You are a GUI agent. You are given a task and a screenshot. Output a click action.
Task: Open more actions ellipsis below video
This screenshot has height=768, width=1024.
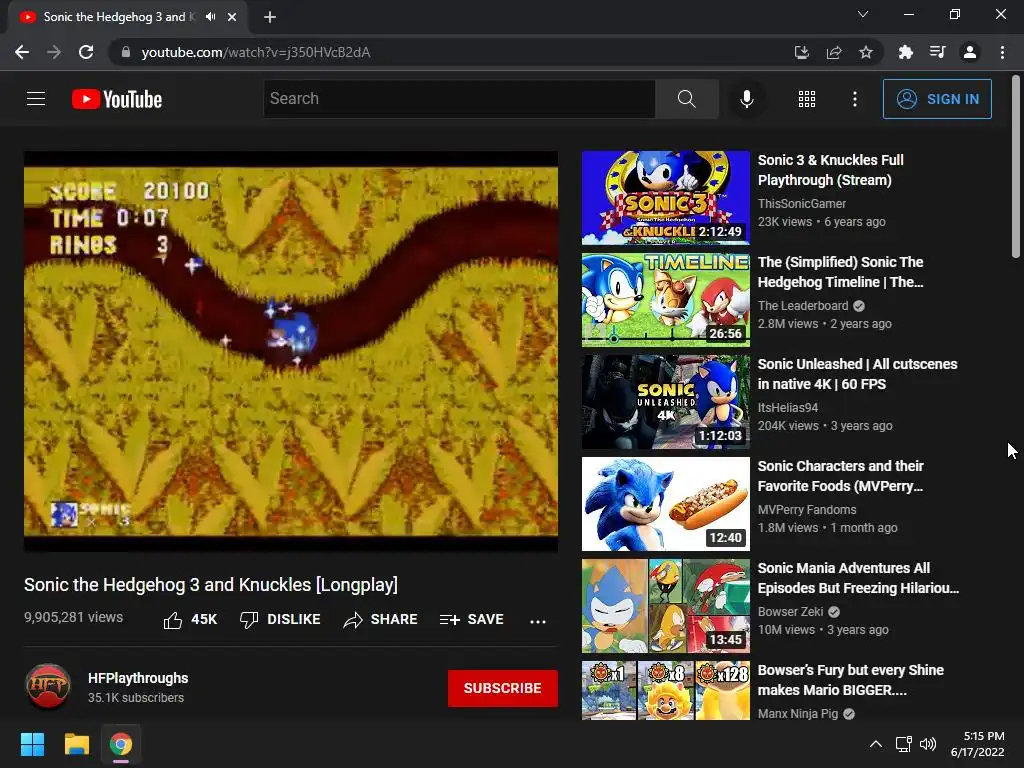[x=537, y=621]
